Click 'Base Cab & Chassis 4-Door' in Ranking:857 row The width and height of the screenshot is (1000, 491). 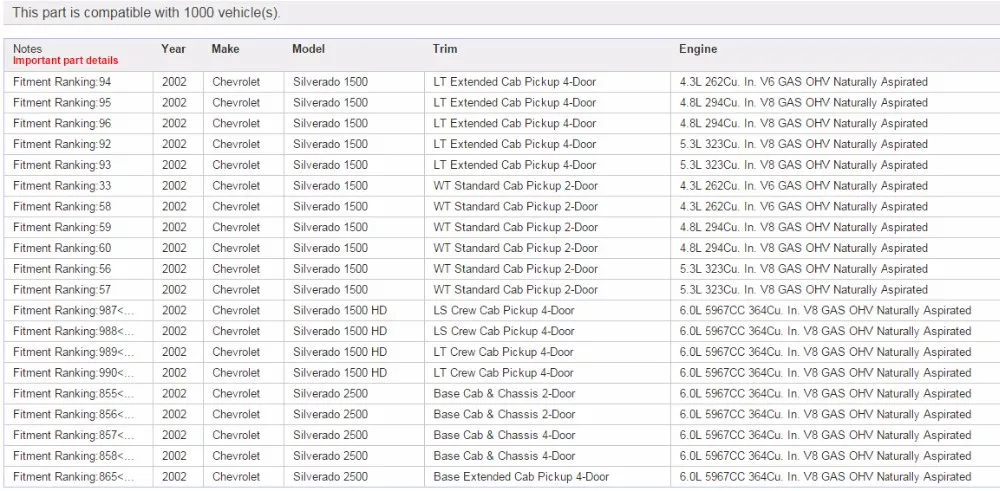pos(504,436)
